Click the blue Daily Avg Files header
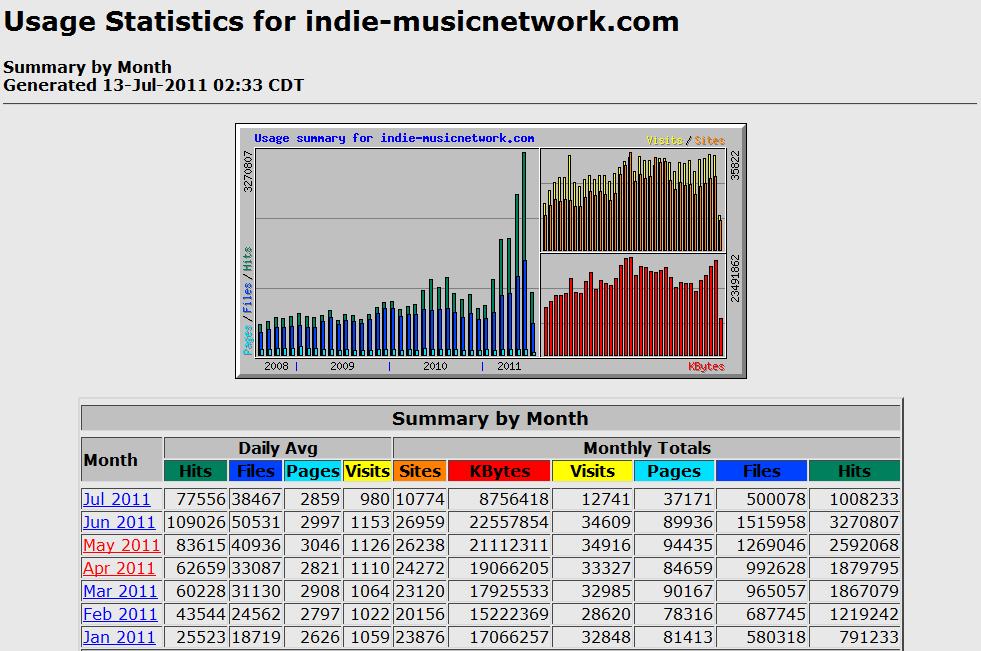 [255, 471]
